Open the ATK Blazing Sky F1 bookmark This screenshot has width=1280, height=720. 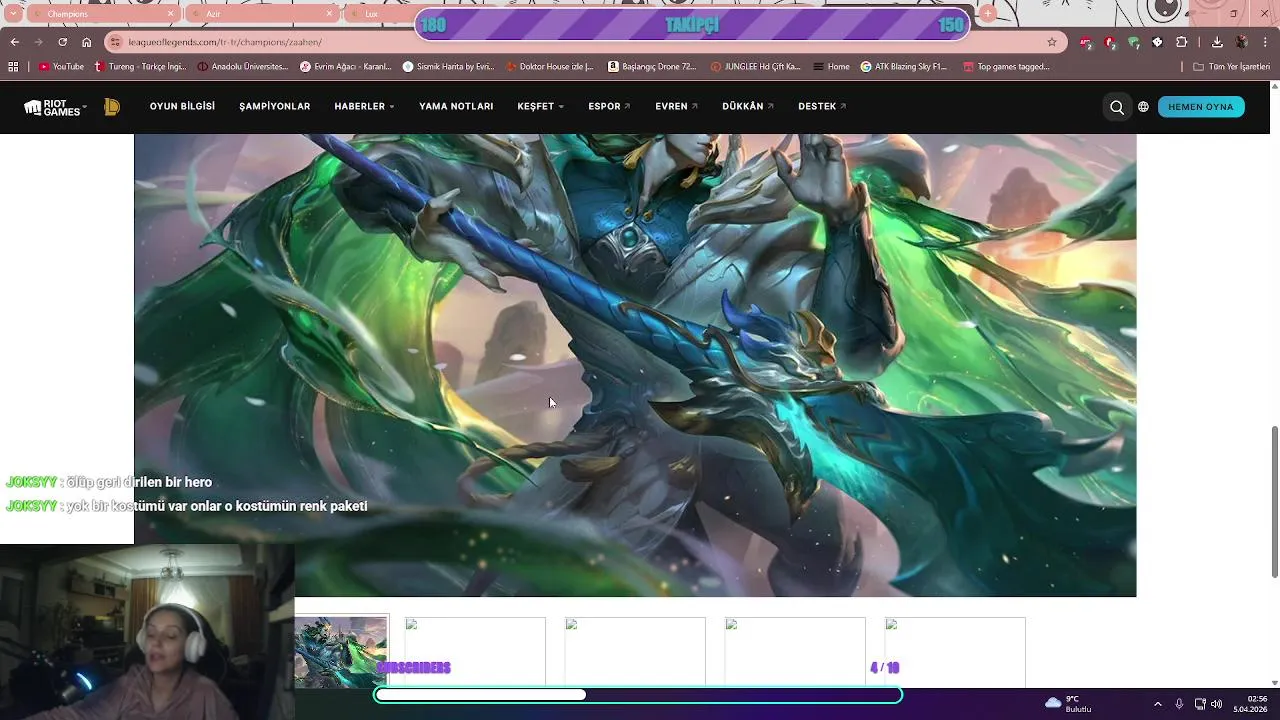(x=904, y=67)
